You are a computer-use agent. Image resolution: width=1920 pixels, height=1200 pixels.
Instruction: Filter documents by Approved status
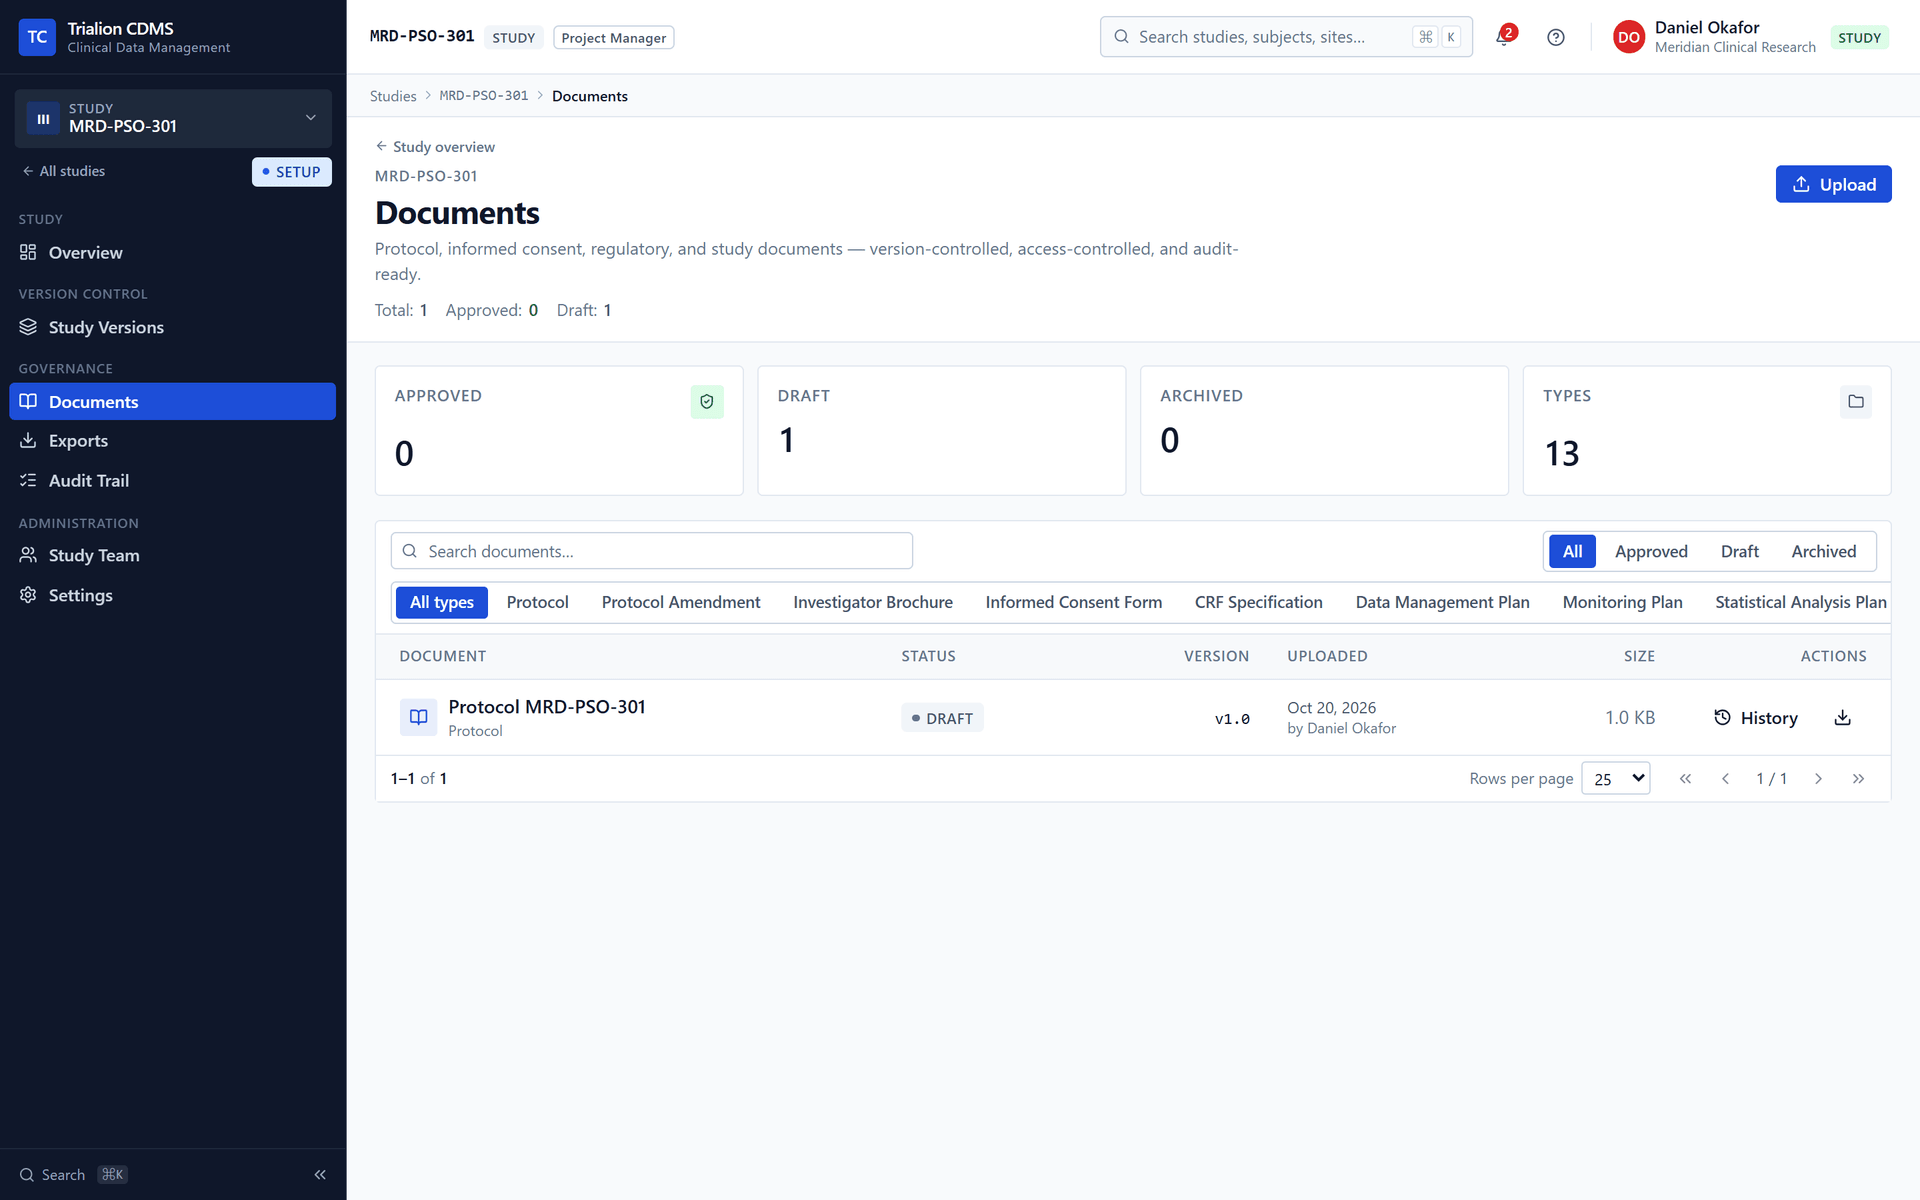click(1651, 551)
